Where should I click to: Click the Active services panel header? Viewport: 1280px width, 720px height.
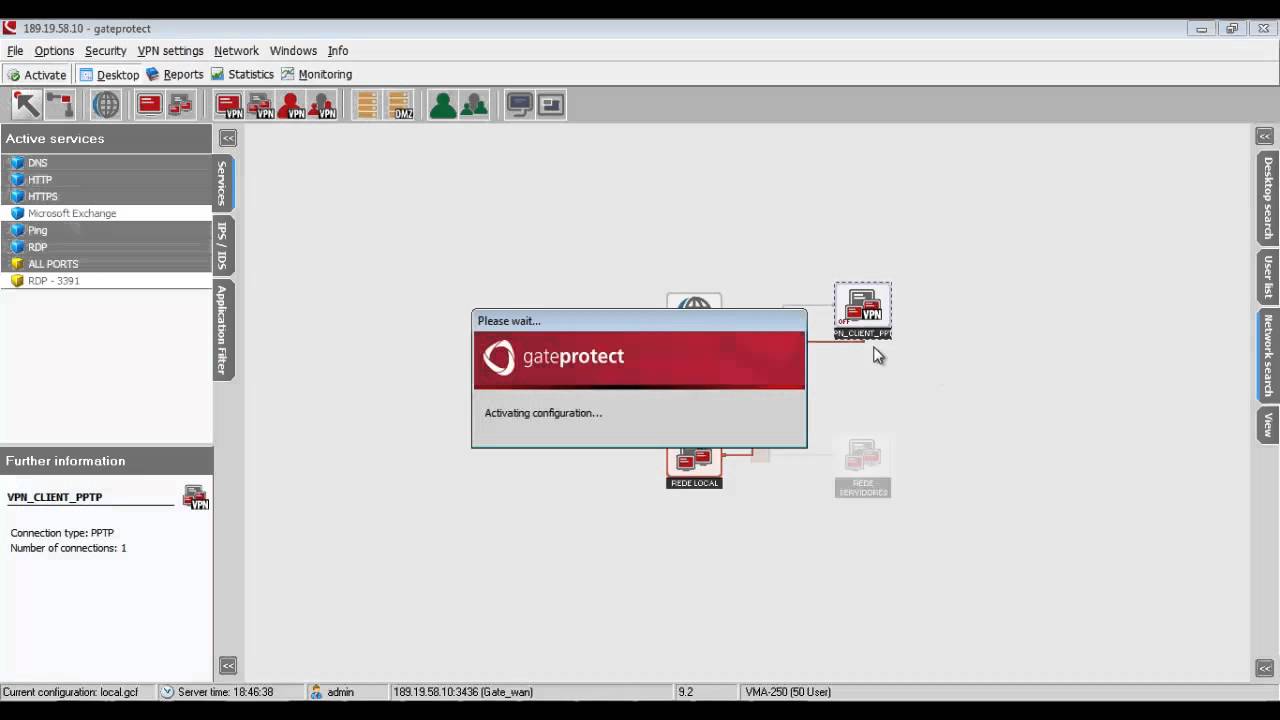pyautogui.click(x=106, y=139)
